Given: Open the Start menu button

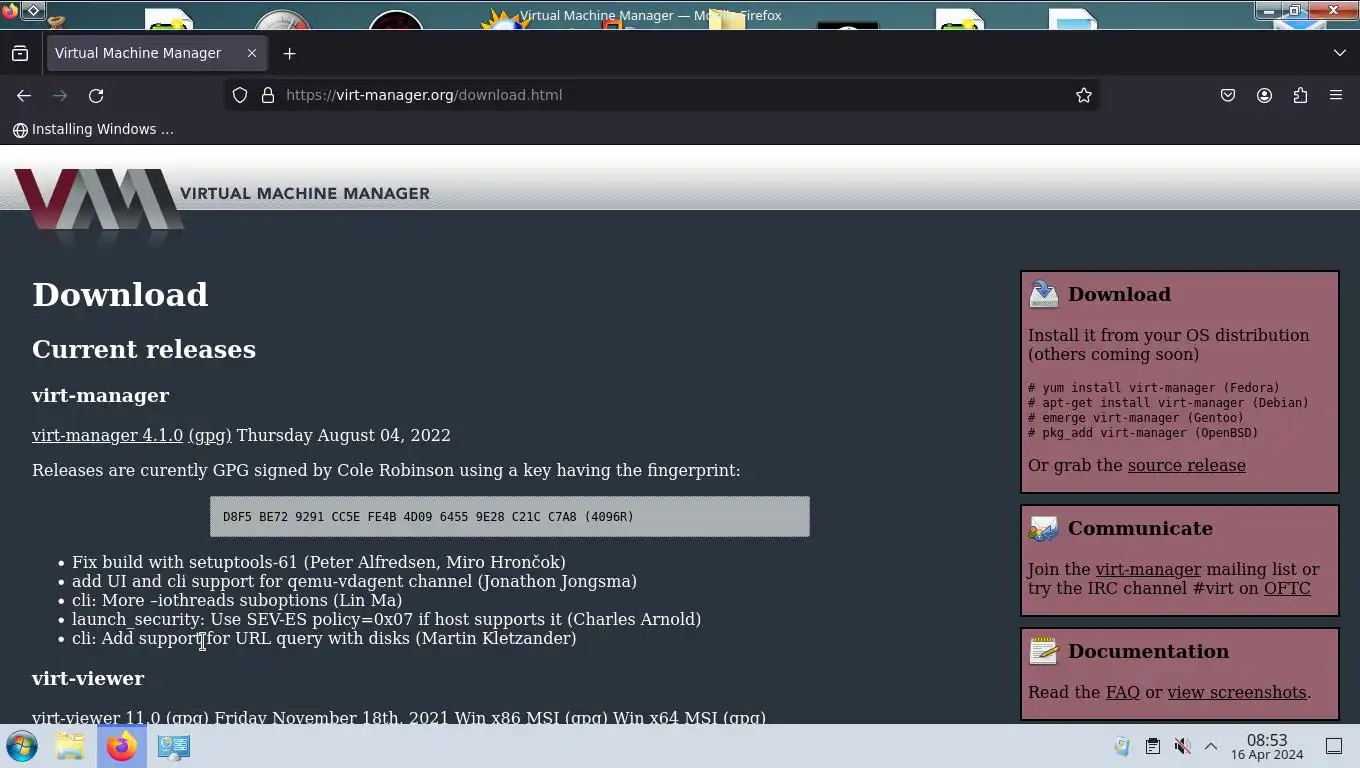Looking at the screenshot, I should (x=22, y=746).
